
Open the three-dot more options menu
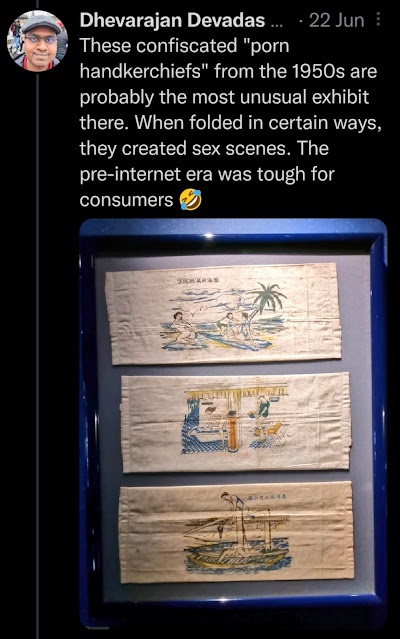point(378,19)
